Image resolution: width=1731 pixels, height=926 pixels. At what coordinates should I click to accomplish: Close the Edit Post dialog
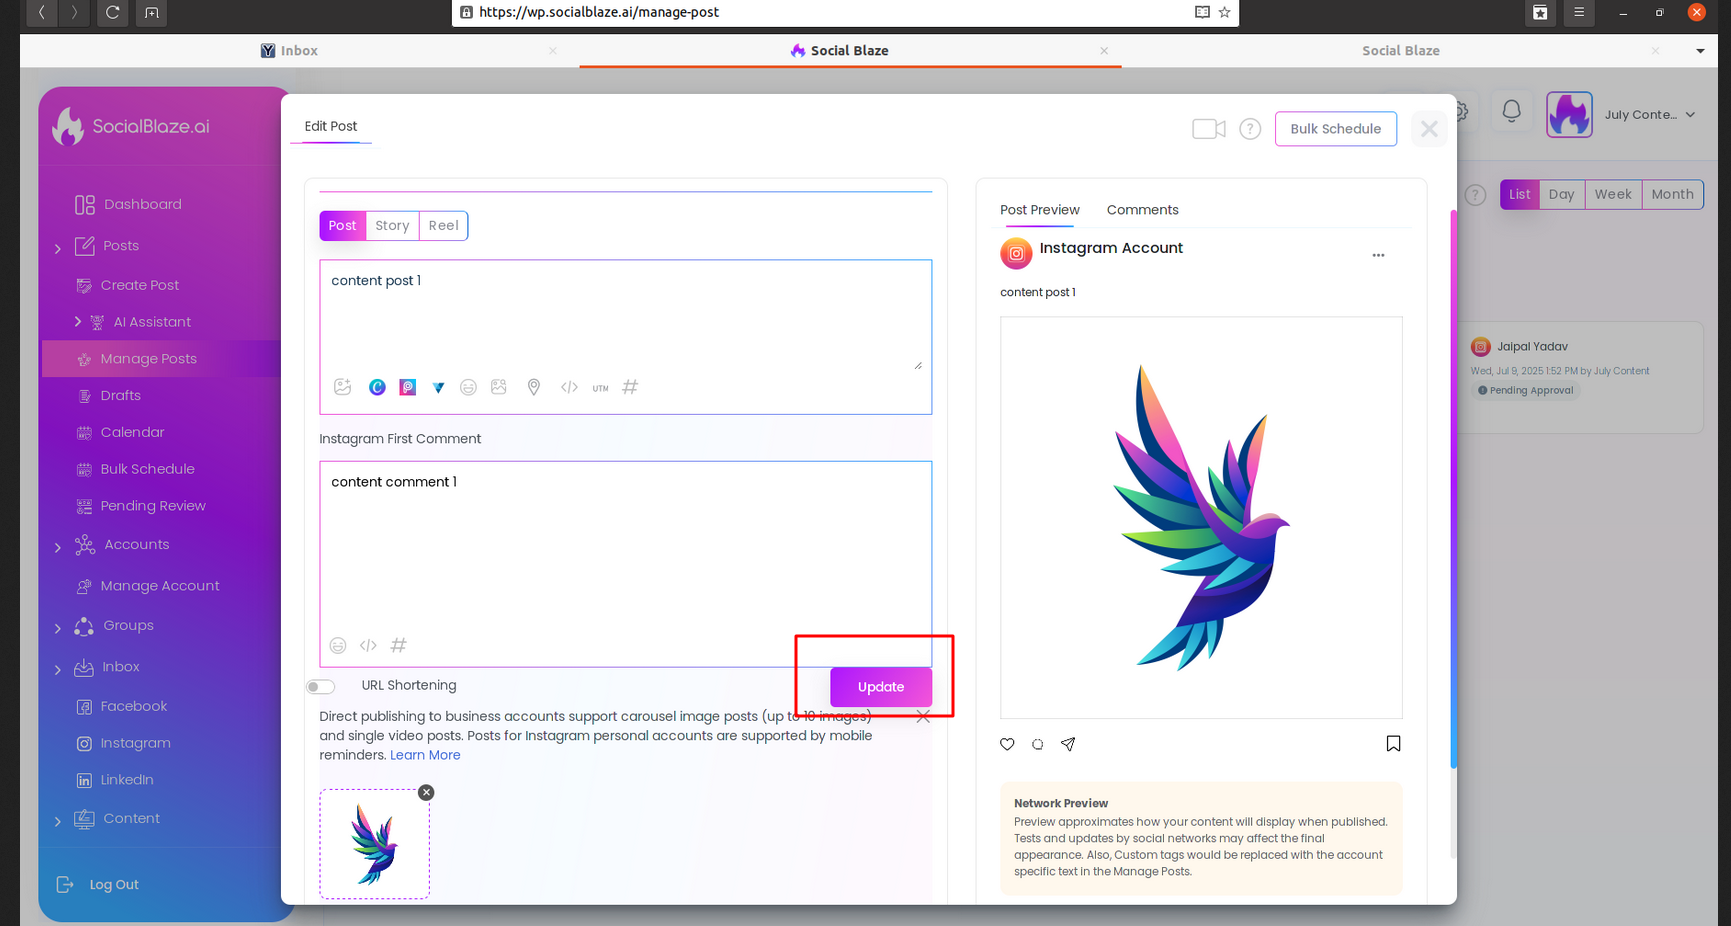1429,129
